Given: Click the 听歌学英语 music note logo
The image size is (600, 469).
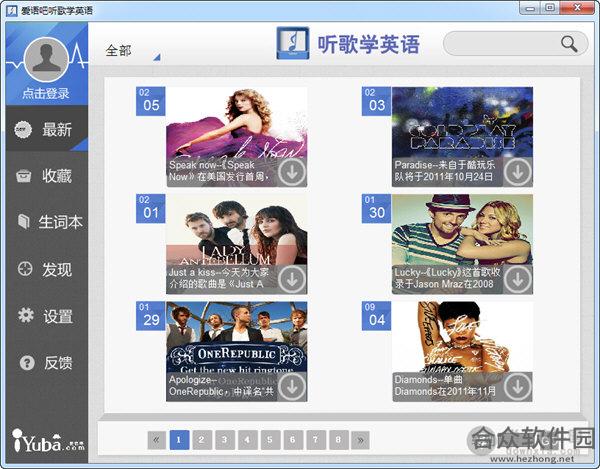Looking at the screenshot, I should coord(293,43).
